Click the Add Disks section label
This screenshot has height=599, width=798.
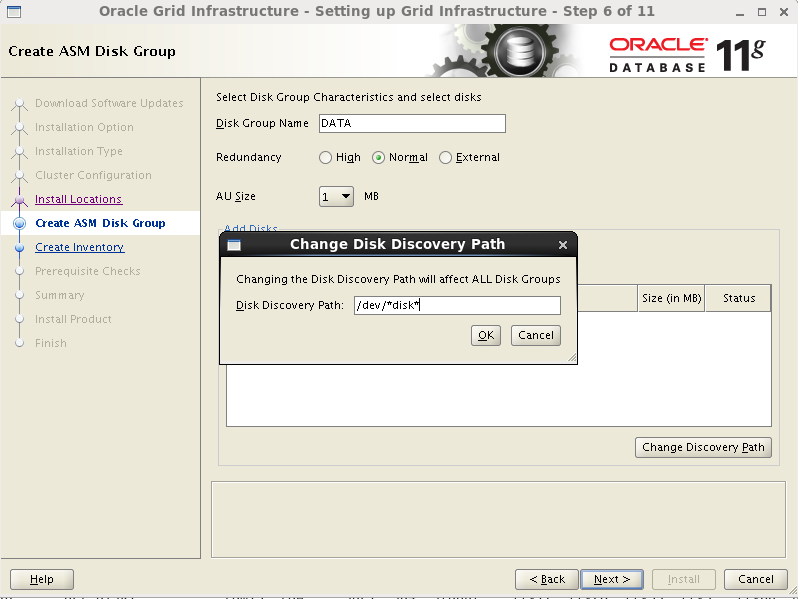[250, 228]
